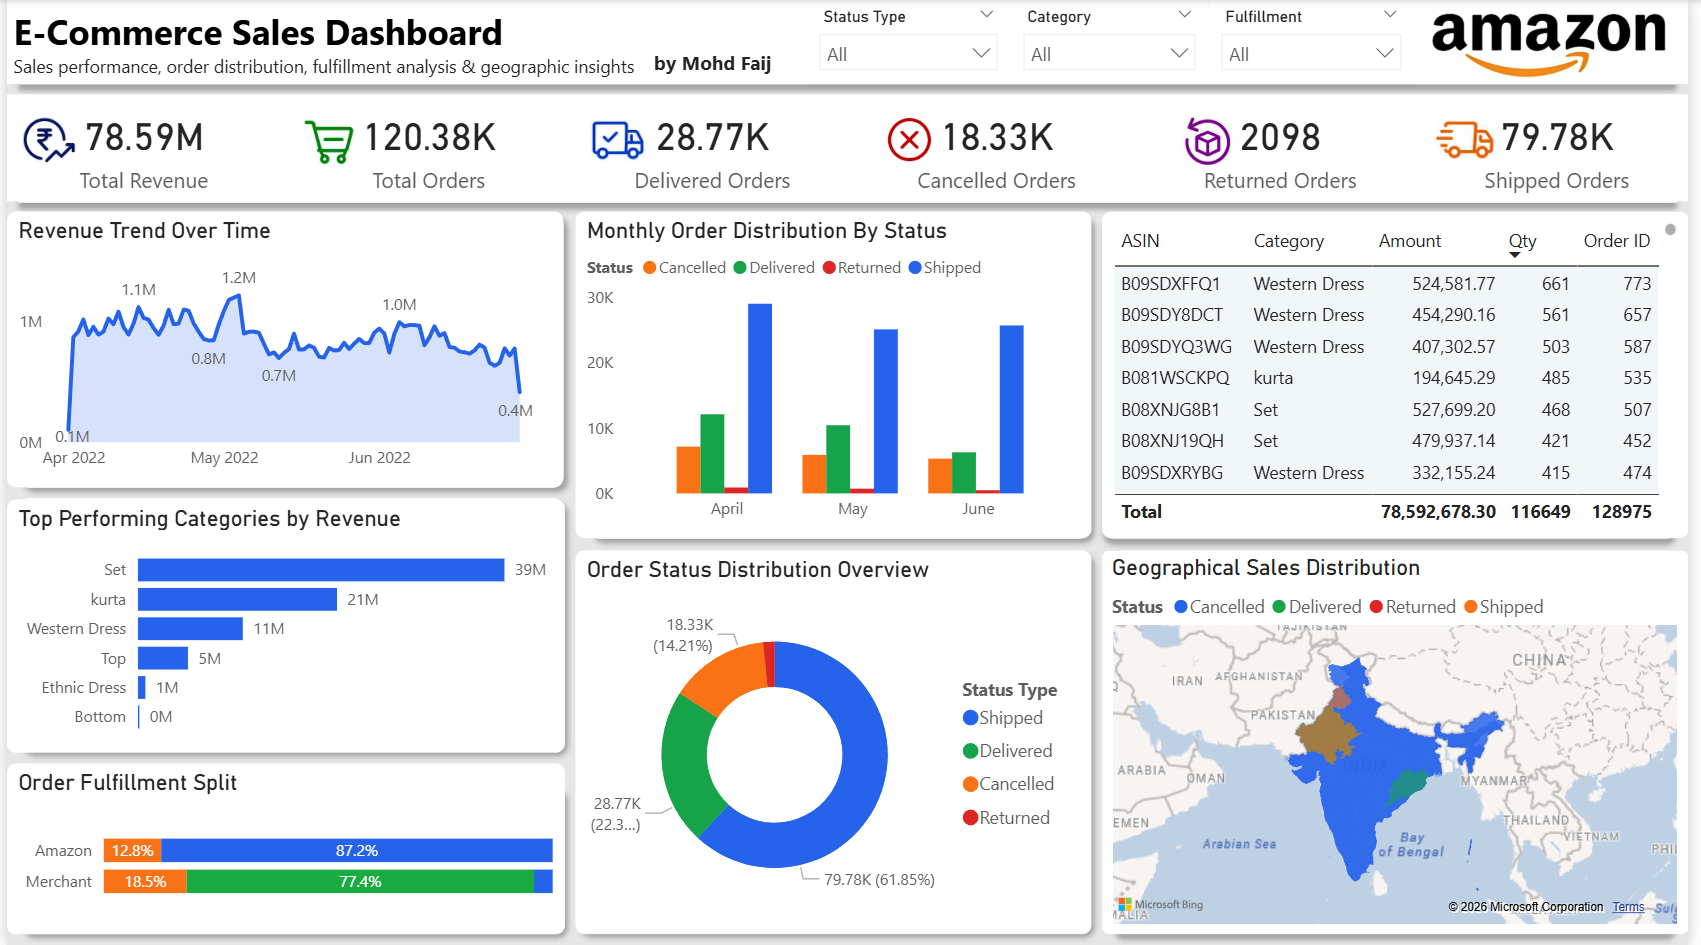Click the Cancelled Orders red X icon

pyautogui.click(x=909, y=140)
